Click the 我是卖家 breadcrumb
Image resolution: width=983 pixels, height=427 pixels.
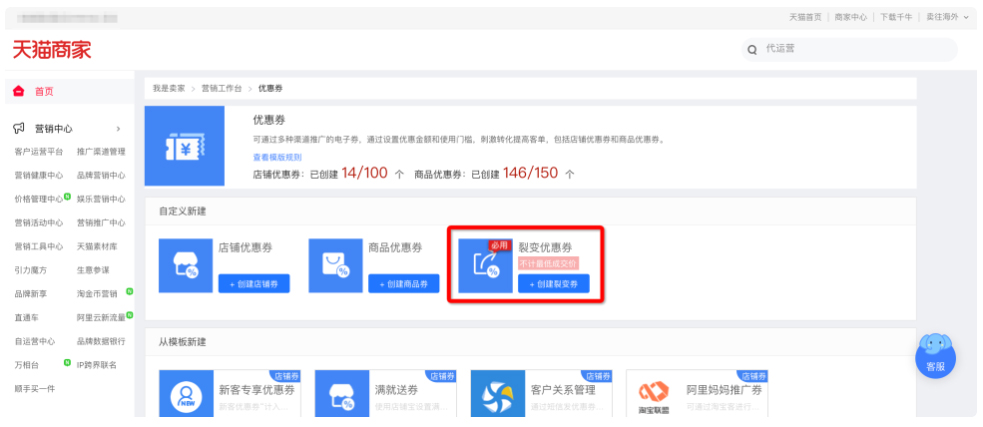(169, 88)
